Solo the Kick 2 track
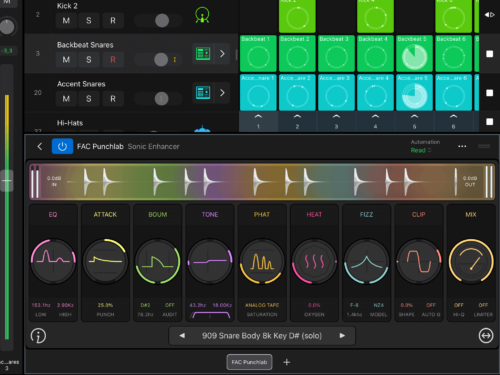The height and width of the screenshot is (375, 500). 89,21
